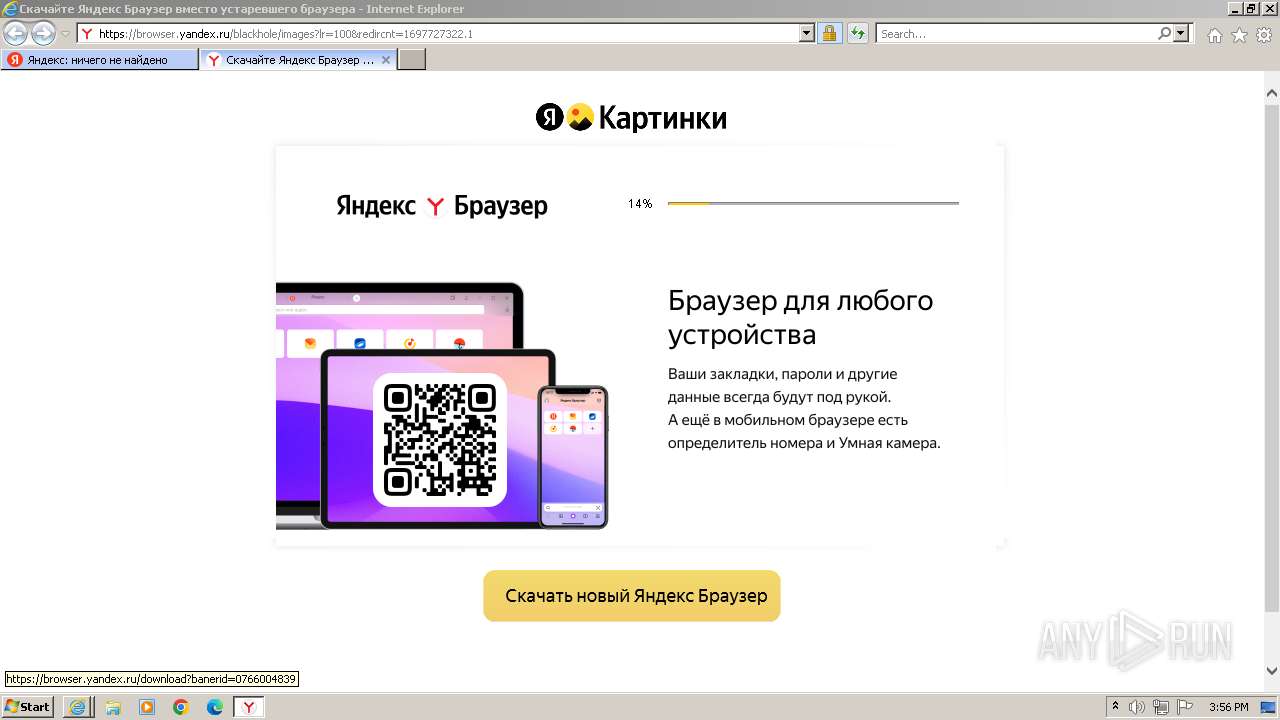Viewport: 1280px width, 720px height.
Task: Click the Search input box
Action: 1017,34
